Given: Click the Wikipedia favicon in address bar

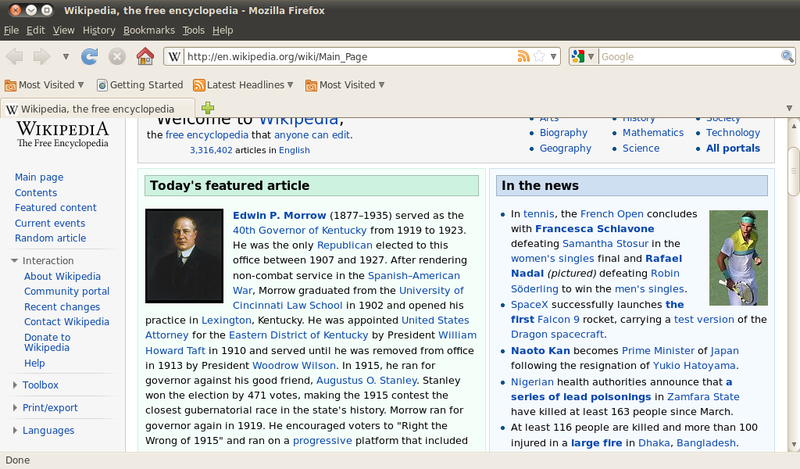Looking at the screenshot, I should pyautogui.click(x=174, y=57).
